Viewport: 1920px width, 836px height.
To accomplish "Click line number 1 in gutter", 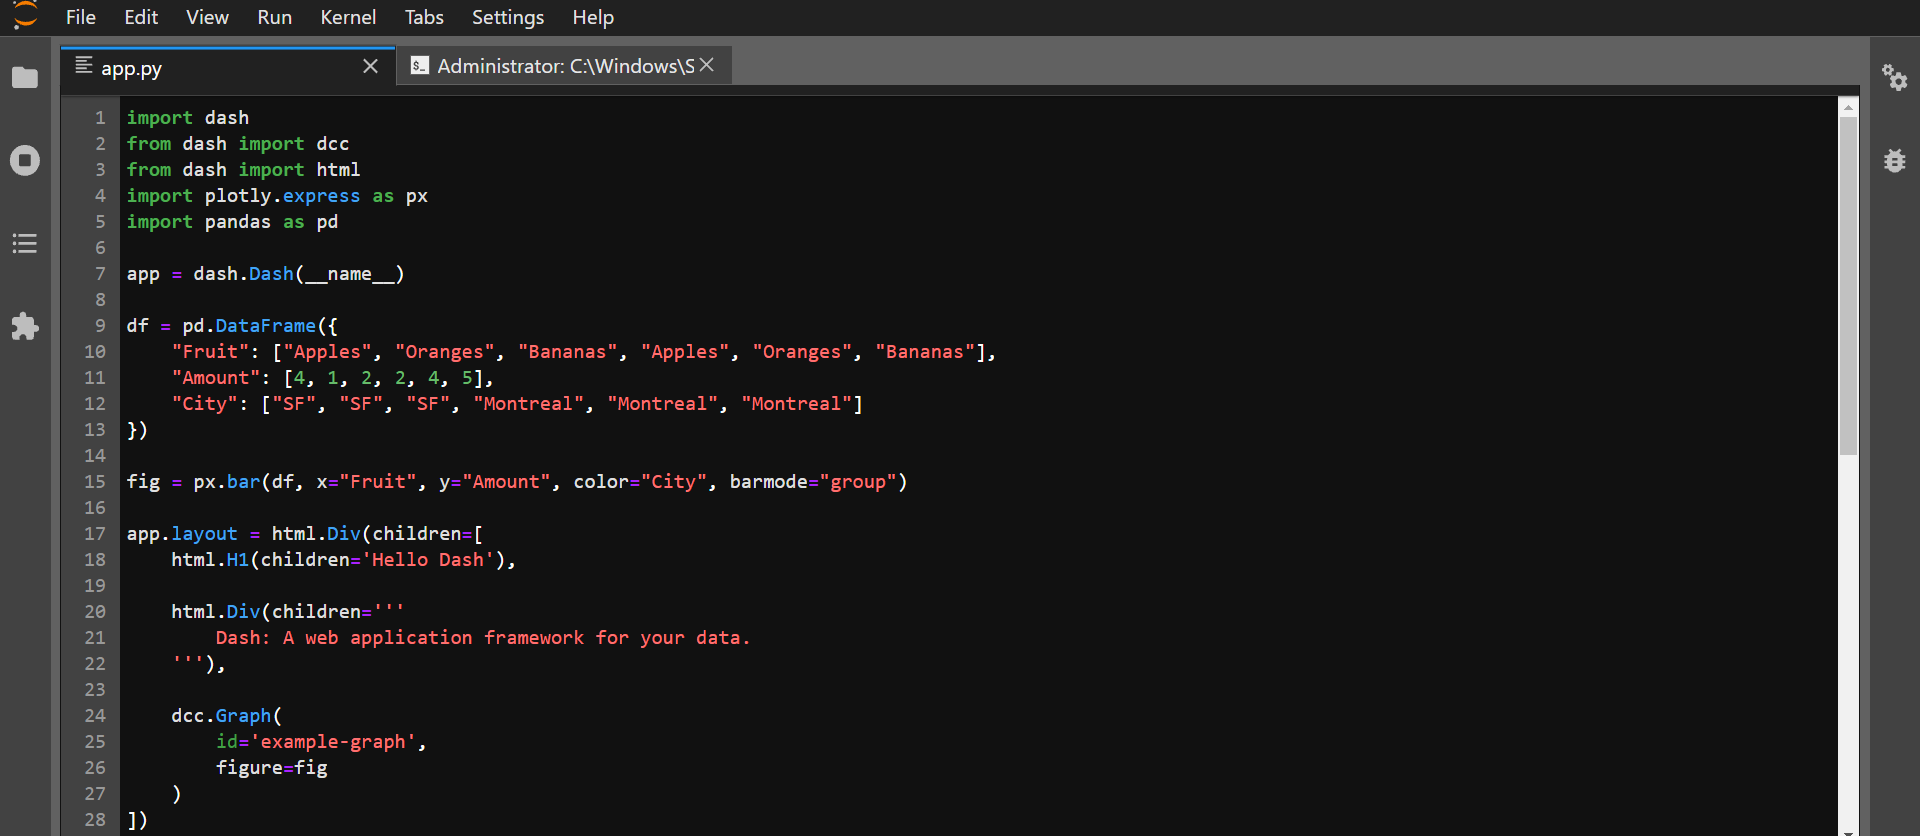I will click(x=100, y=117).
